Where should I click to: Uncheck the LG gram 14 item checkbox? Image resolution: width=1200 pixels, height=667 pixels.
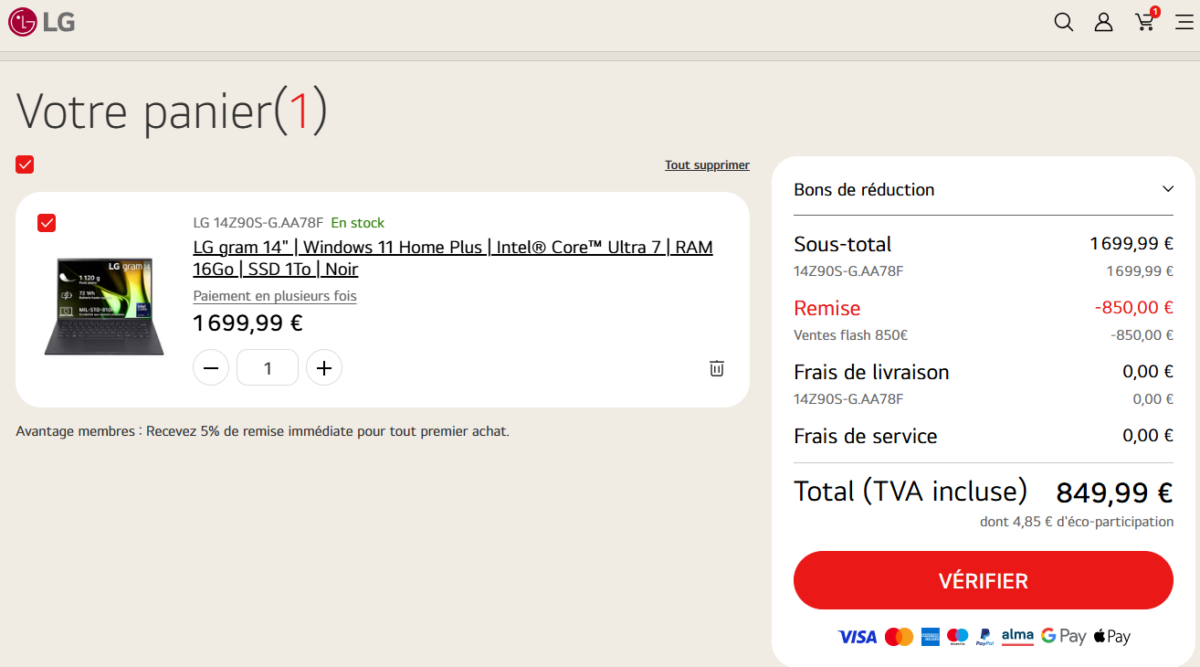[46, 223]
